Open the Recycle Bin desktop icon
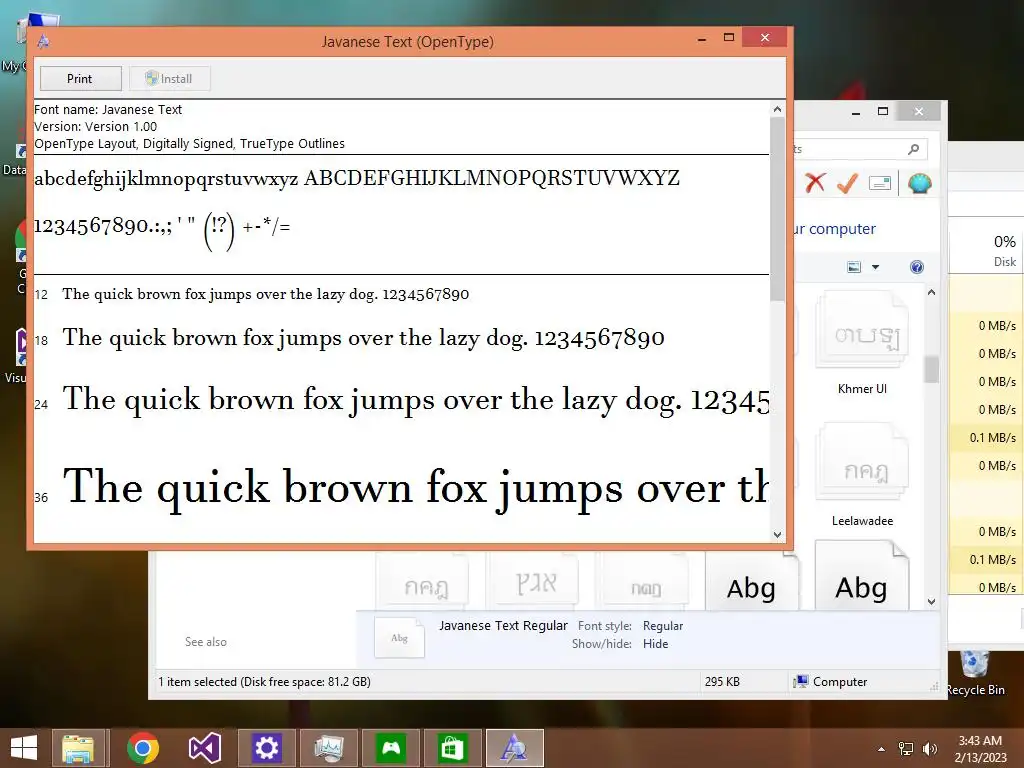This screenshot has width=1024, height=768. [x=976, y=673]
